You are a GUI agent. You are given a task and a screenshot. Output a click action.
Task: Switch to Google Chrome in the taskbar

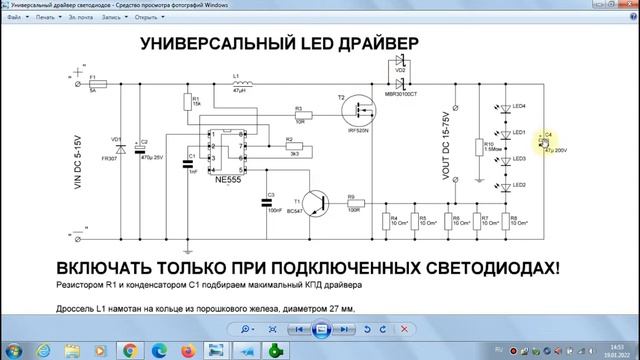point(130,351)
